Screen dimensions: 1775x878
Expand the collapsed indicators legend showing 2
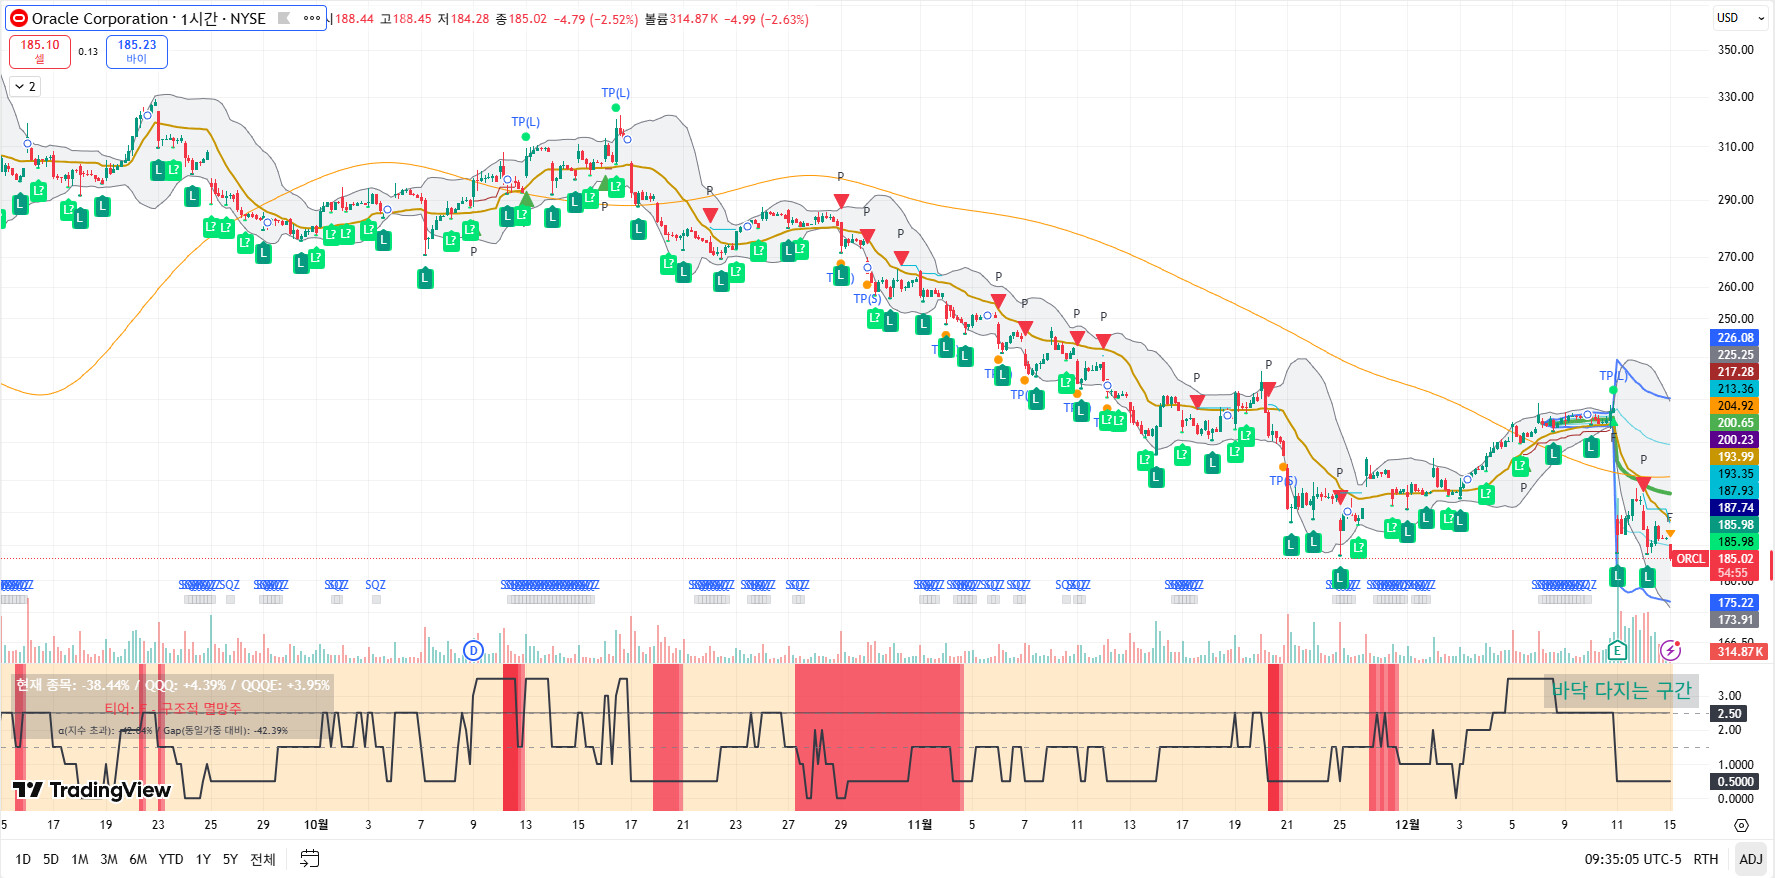(x=25, y=87)
